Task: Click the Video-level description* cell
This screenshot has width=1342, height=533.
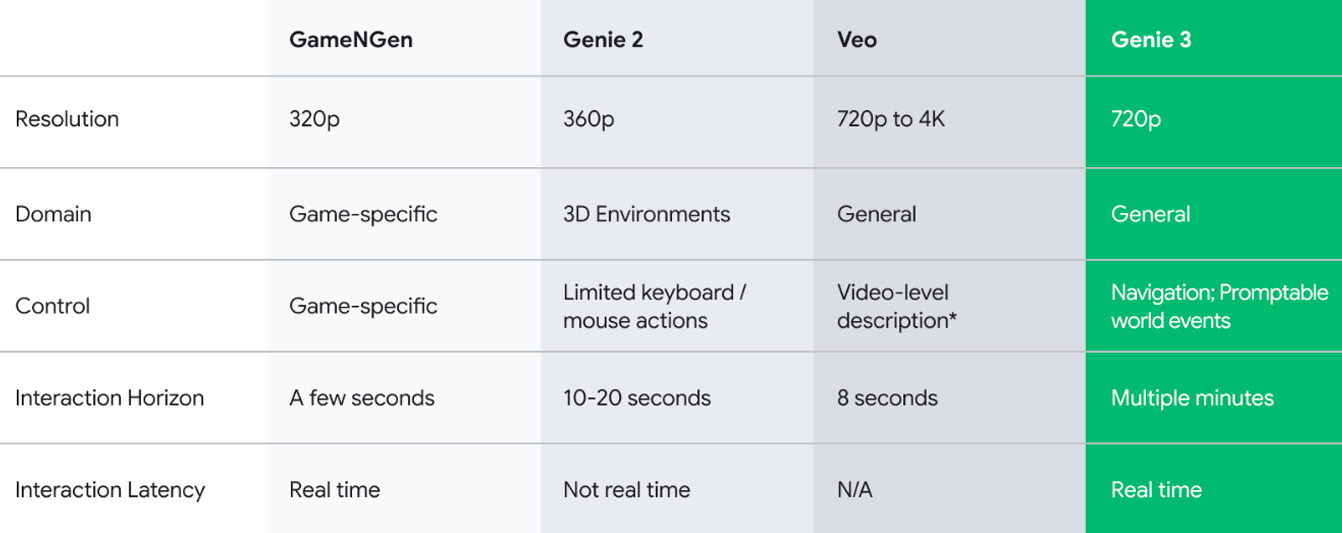Action: coord(893,306)
